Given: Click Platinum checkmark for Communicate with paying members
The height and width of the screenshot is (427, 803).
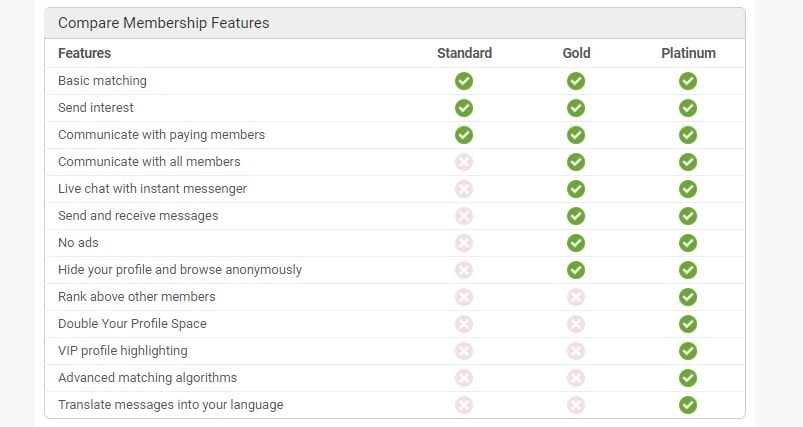Looking at the screenshot, I should click(688, 135).
